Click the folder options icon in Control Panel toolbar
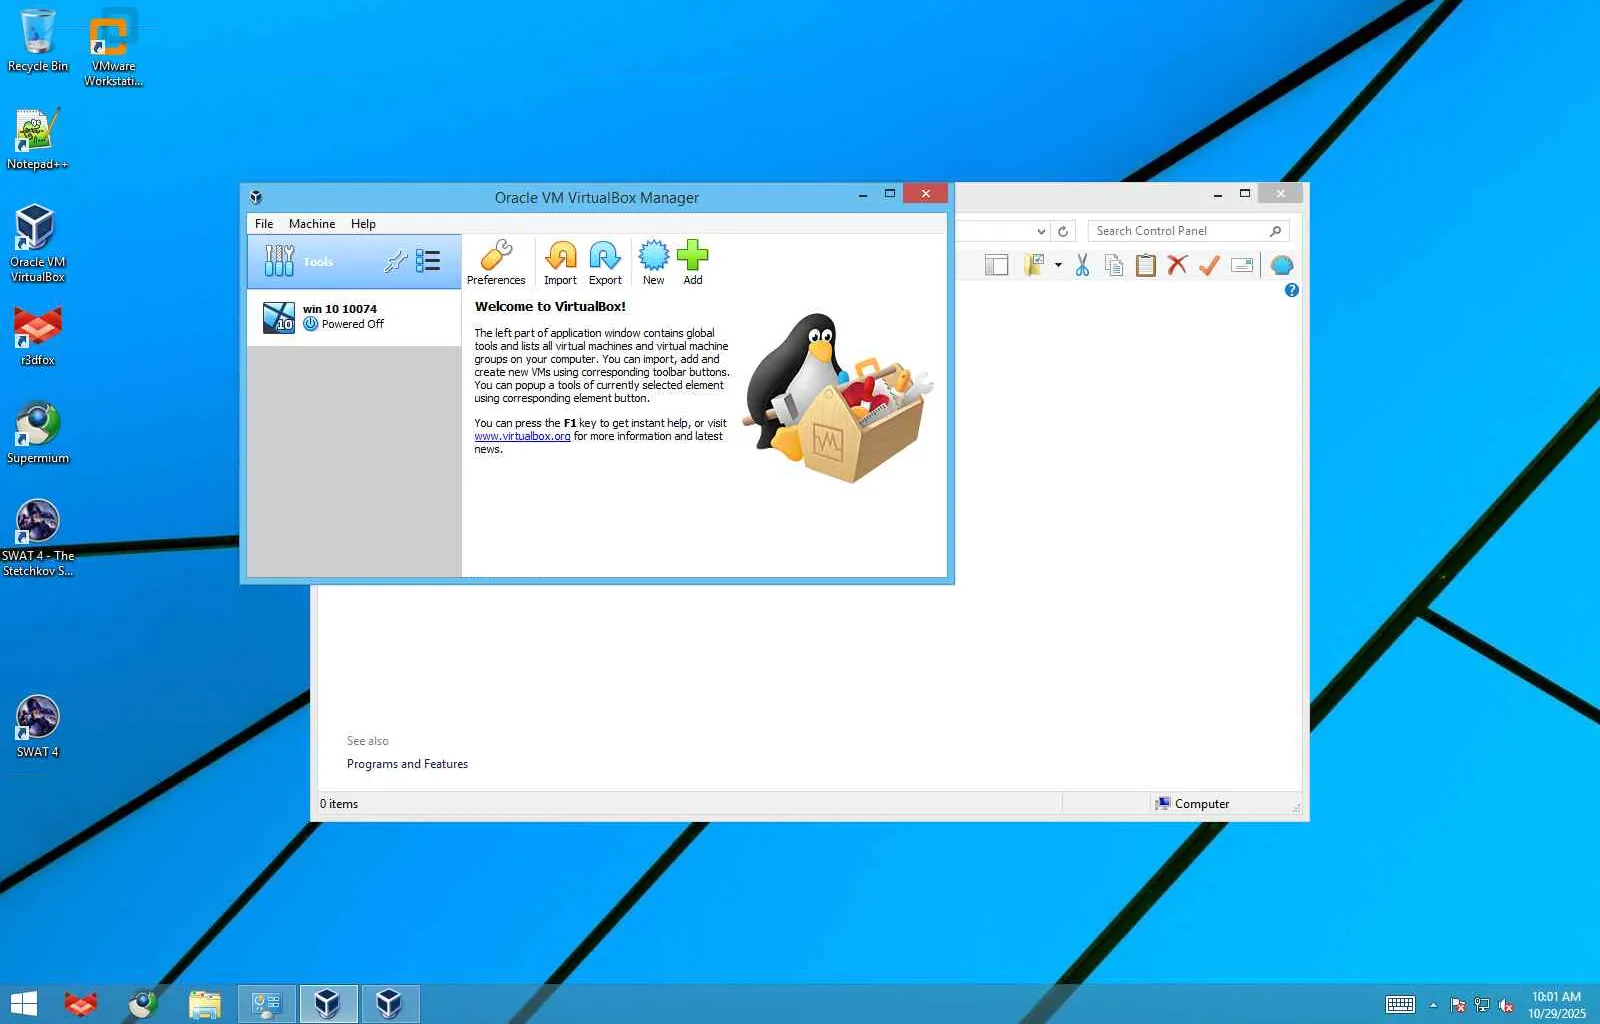Viewport: 1600px width, 1024px height. 1033,265
